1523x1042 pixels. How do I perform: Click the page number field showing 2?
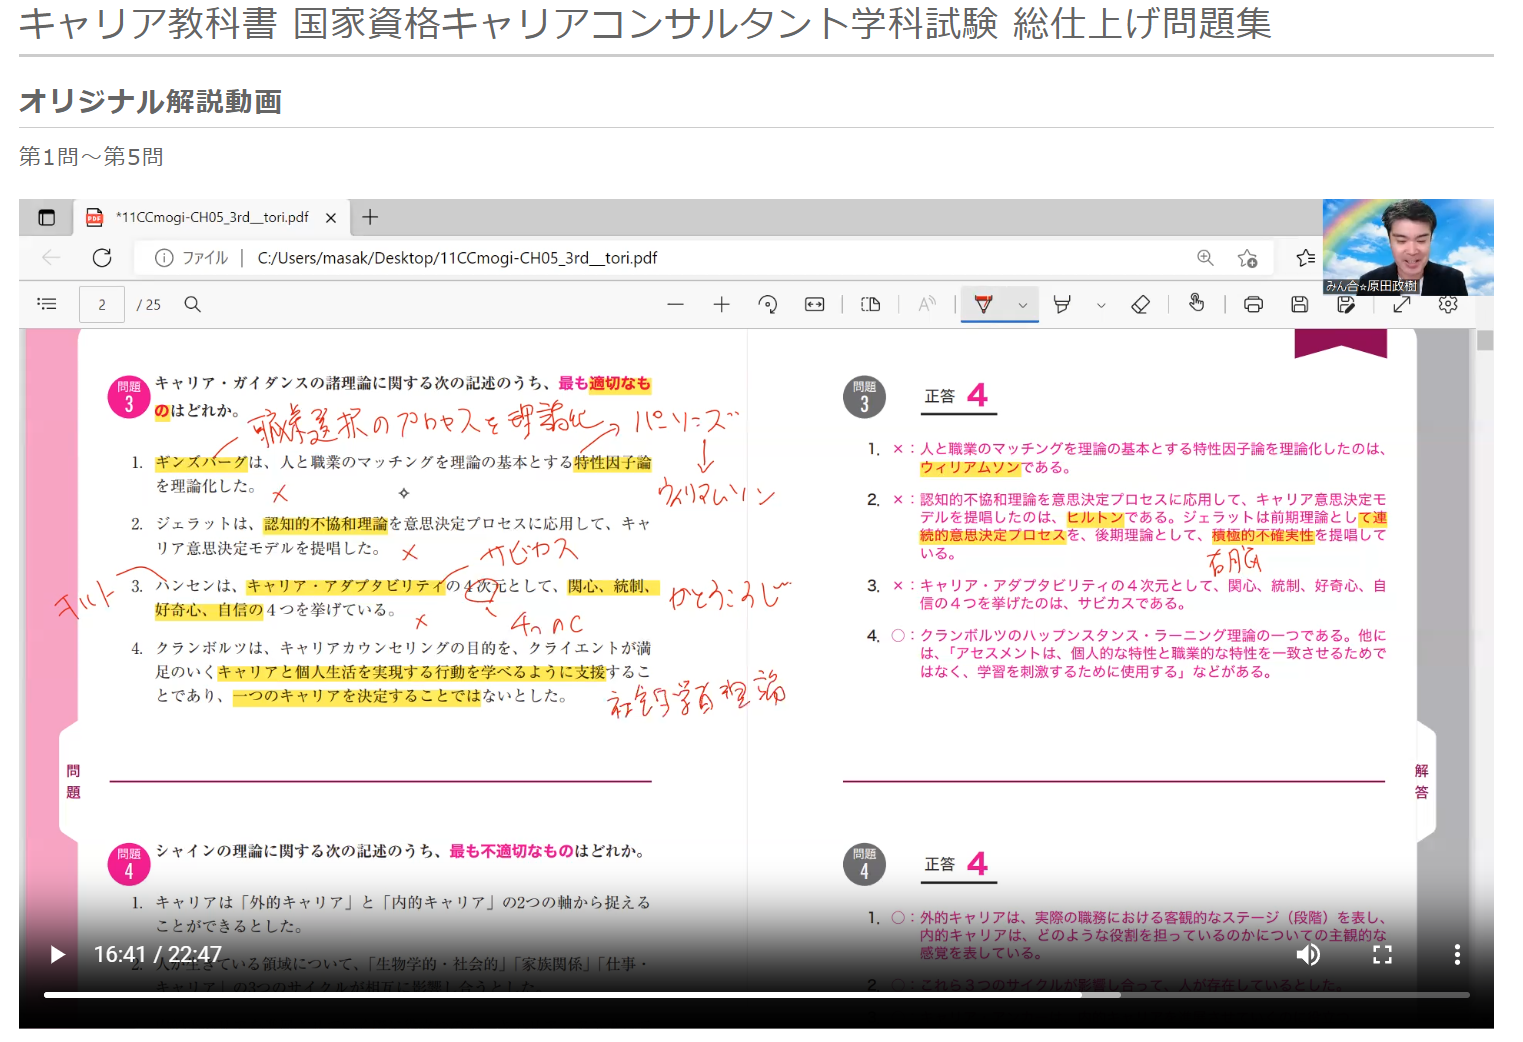tap(102, 305)
